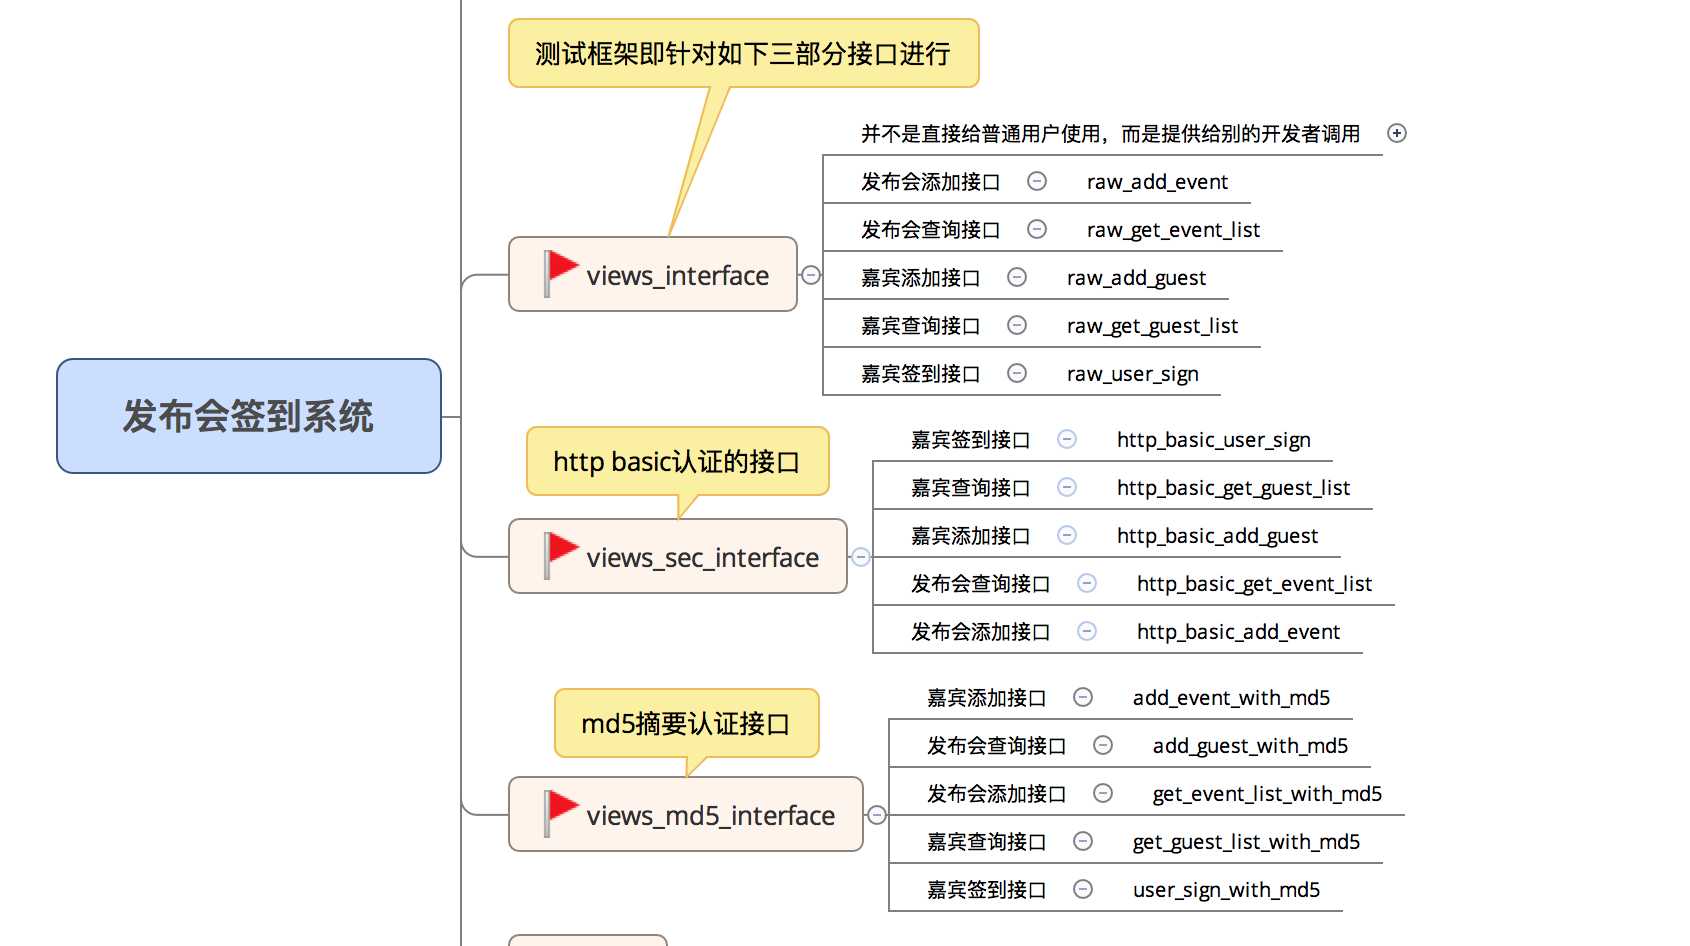
Task: Select 发布会查询接口 beside add_guest_with_md5
Action: pyautogui.click(x=997, y=746)
